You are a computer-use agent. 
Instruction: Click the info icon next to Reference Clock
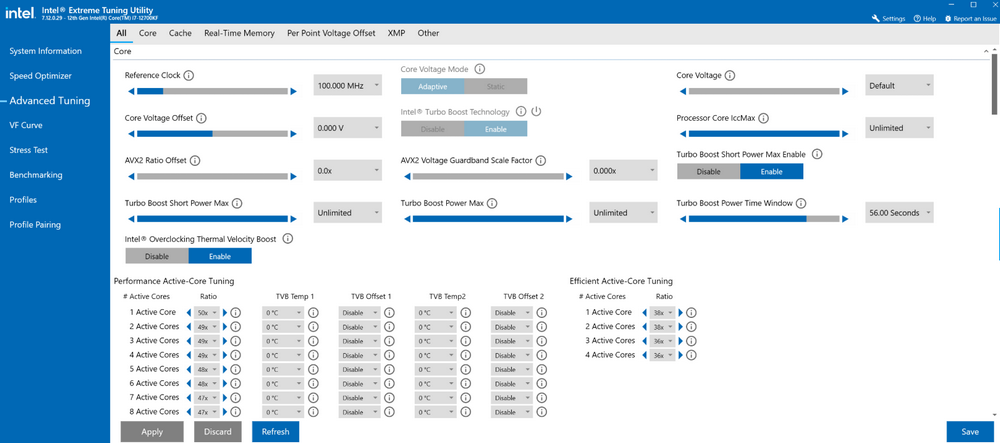pos(188,75)
